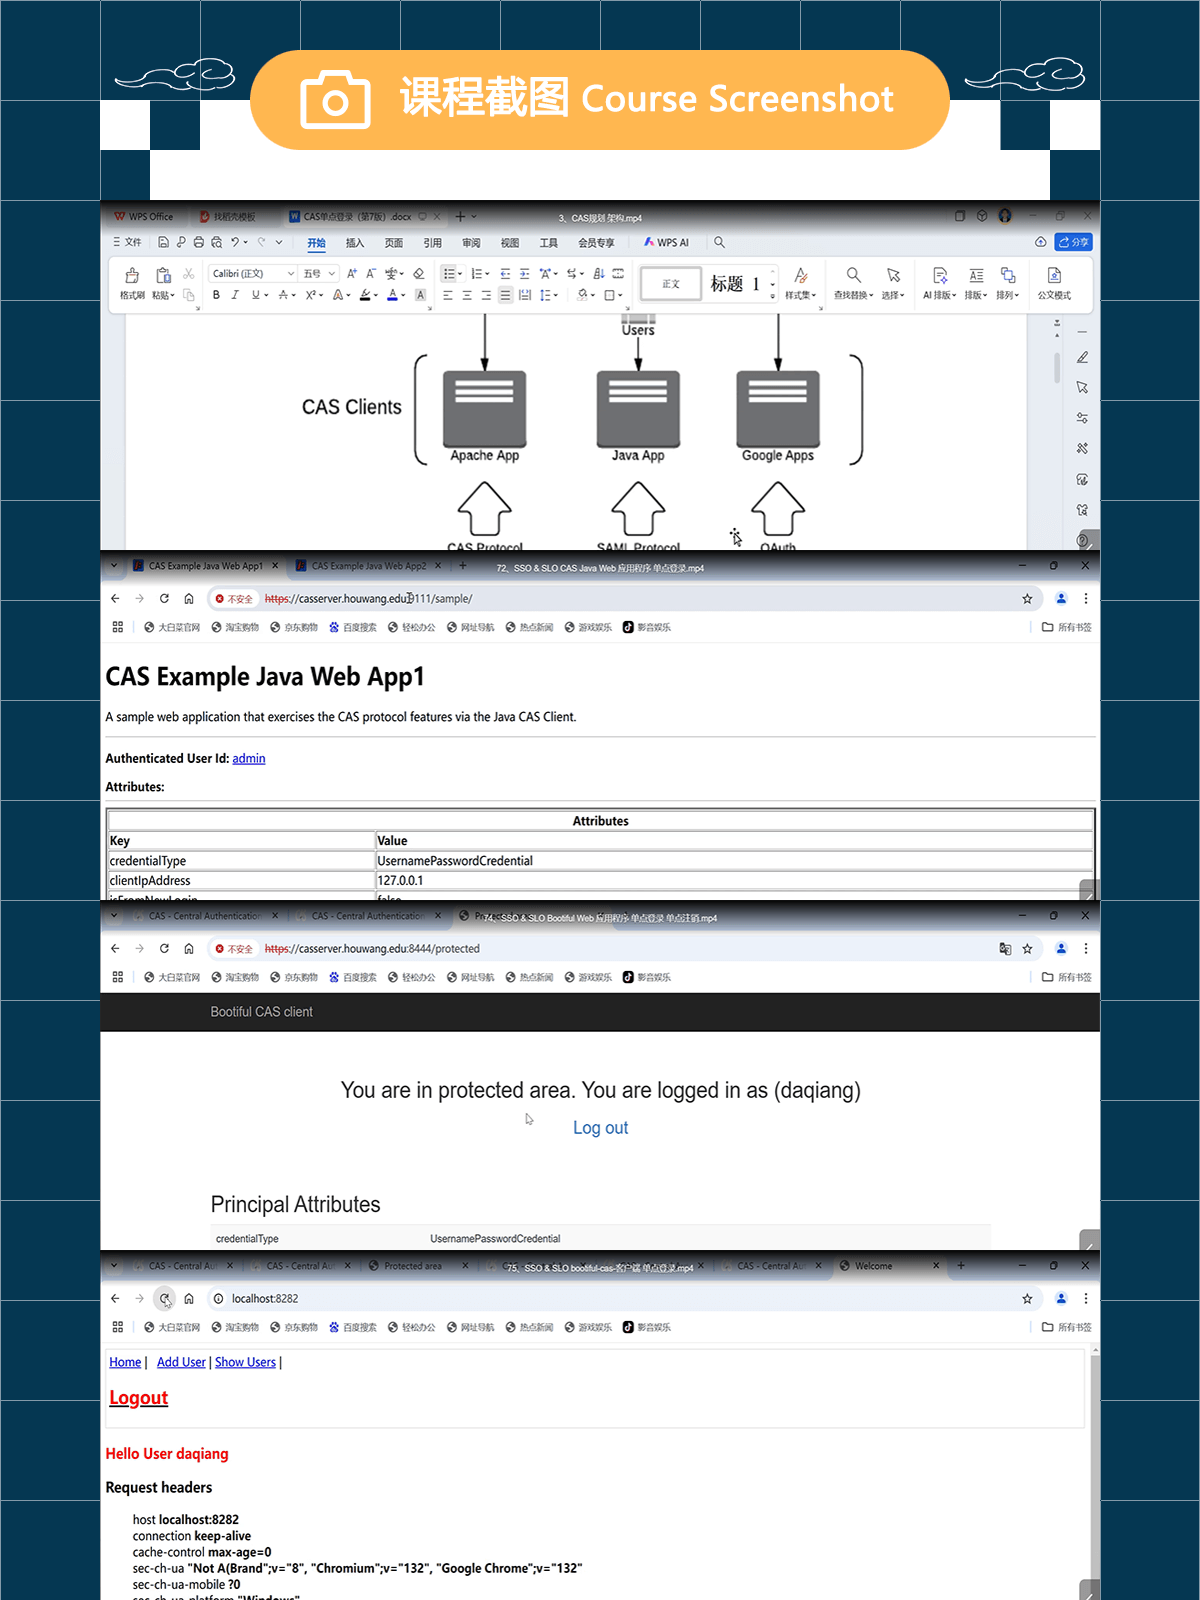Click the translate icon in the casserver:8444 address bar
Viewport: 1200px width, 1600px height.
pyautogui.click(x=1005, y=949)
